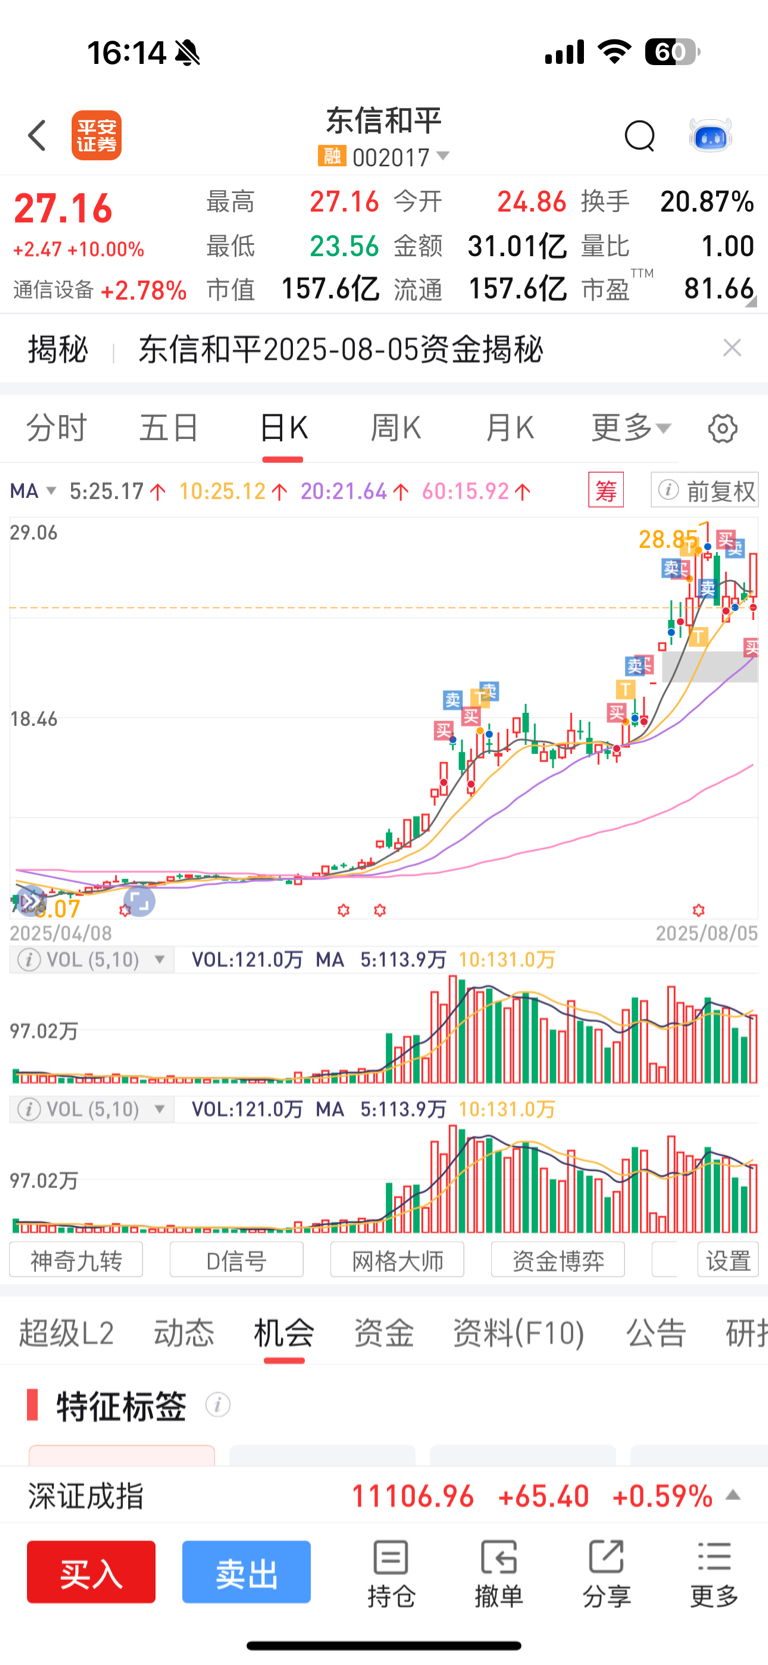Tap the 2025/04/08 start date label

pyautogui.click(x=61, y=933)
